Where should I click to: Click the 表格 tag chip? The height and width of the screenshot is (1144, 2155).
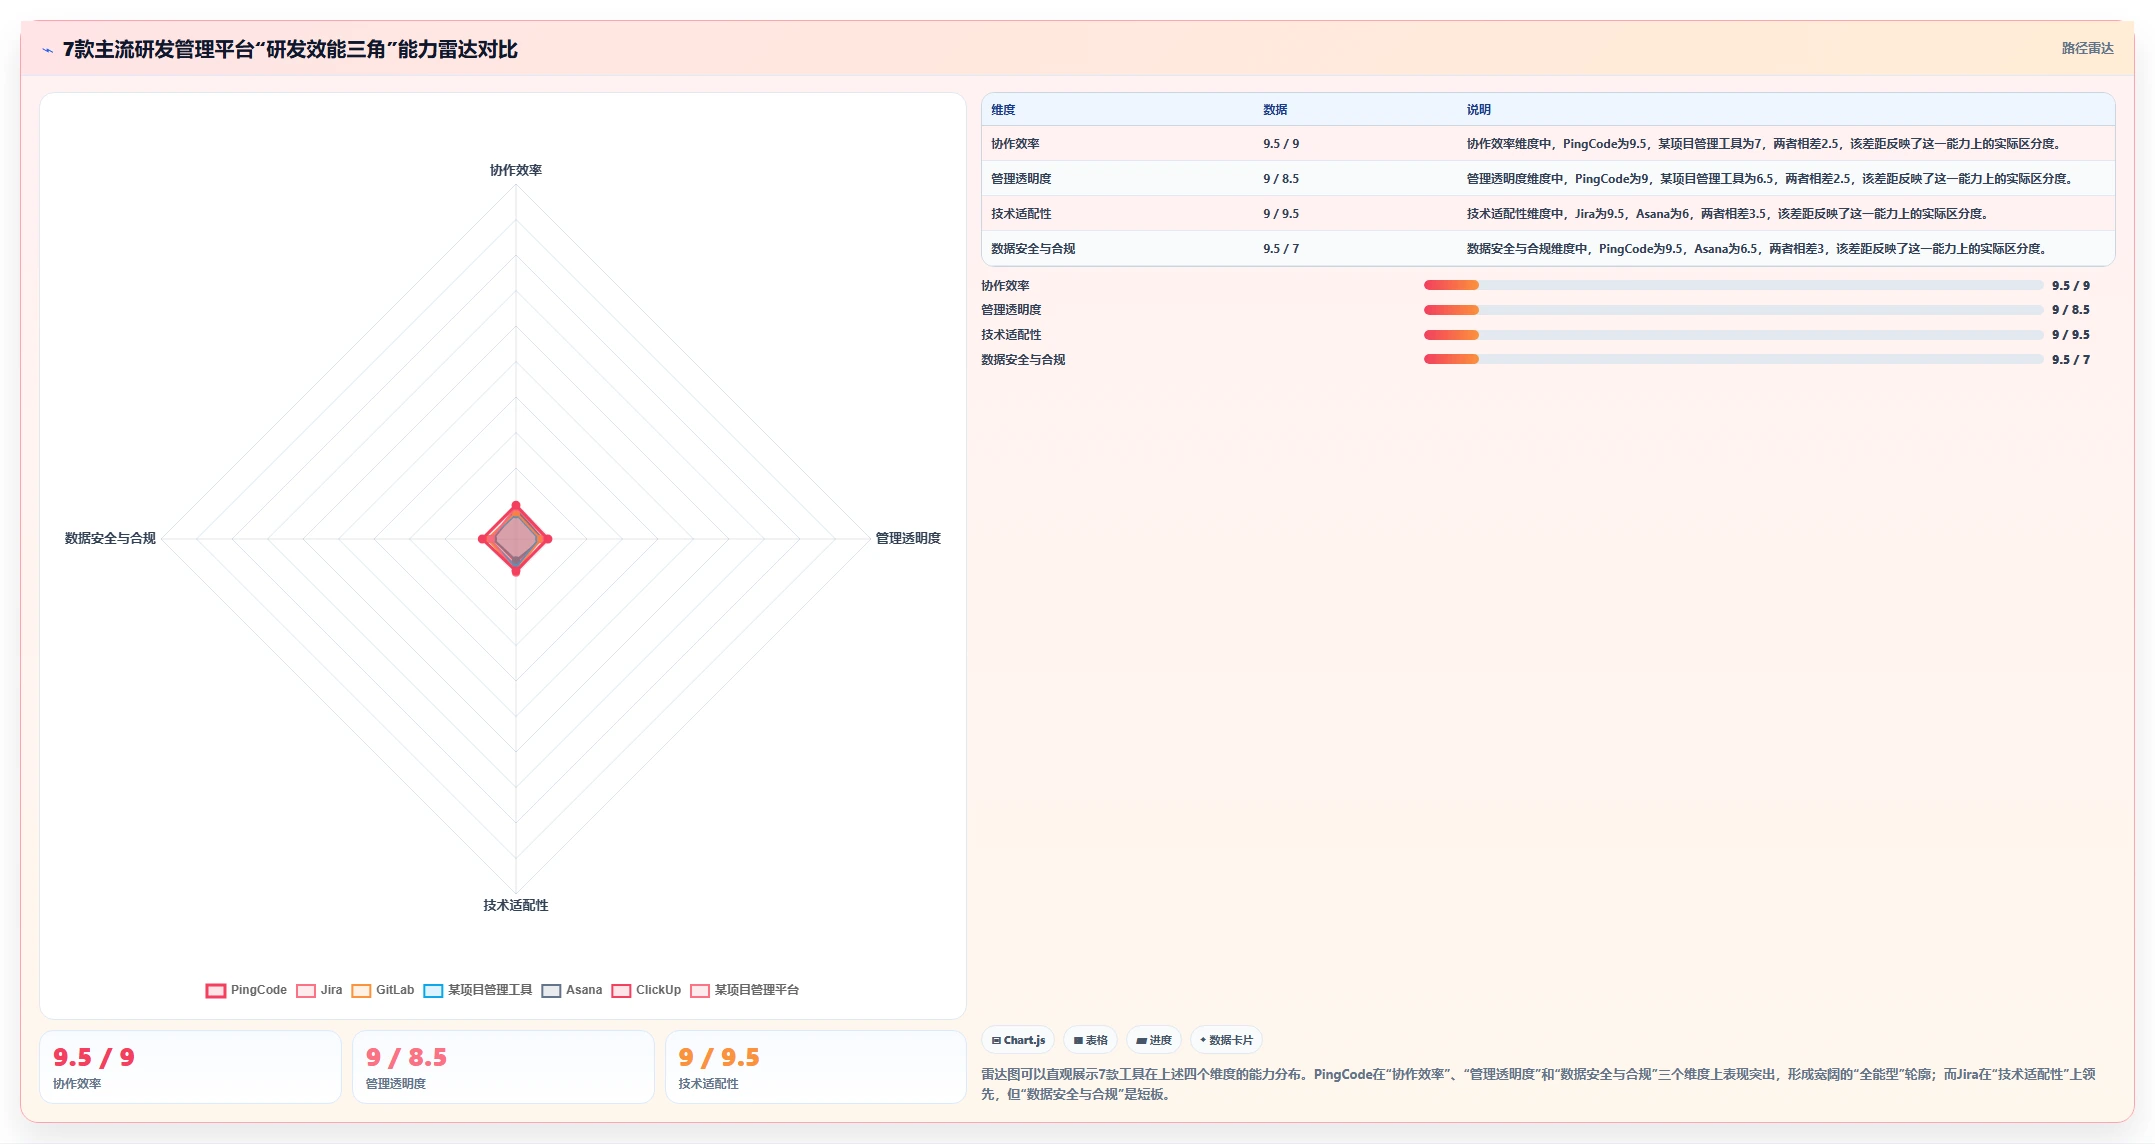[1090, 1040]
